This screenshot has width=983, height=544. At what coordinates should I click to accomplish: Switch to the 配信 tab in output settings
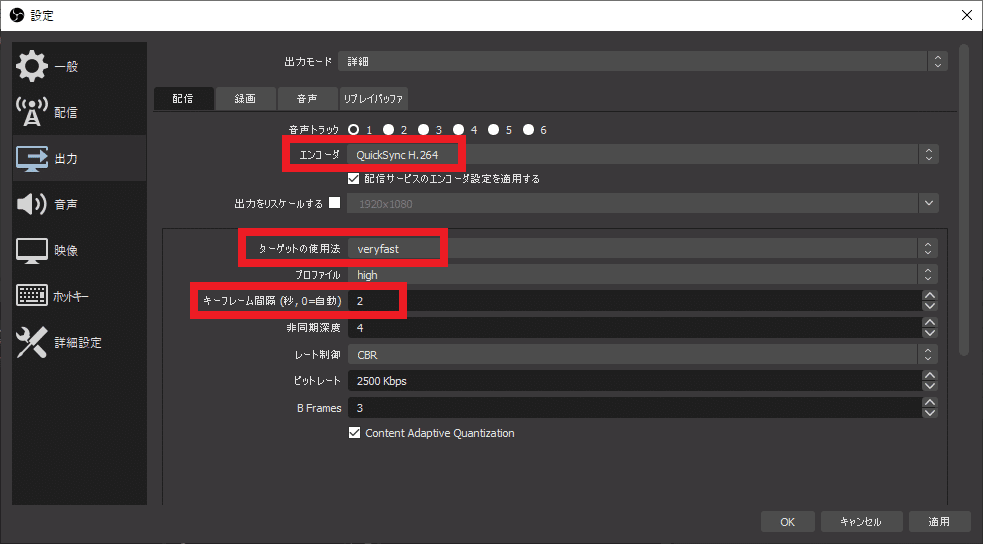click(x=184, y=98)
